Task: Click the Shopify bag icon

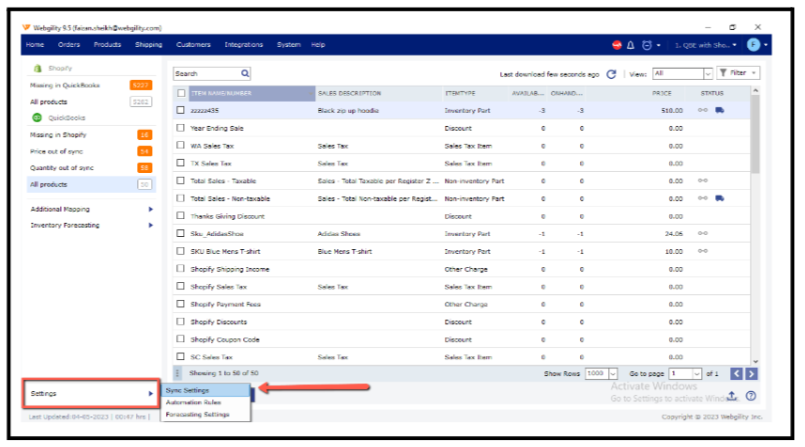Action: click(37, 68)
